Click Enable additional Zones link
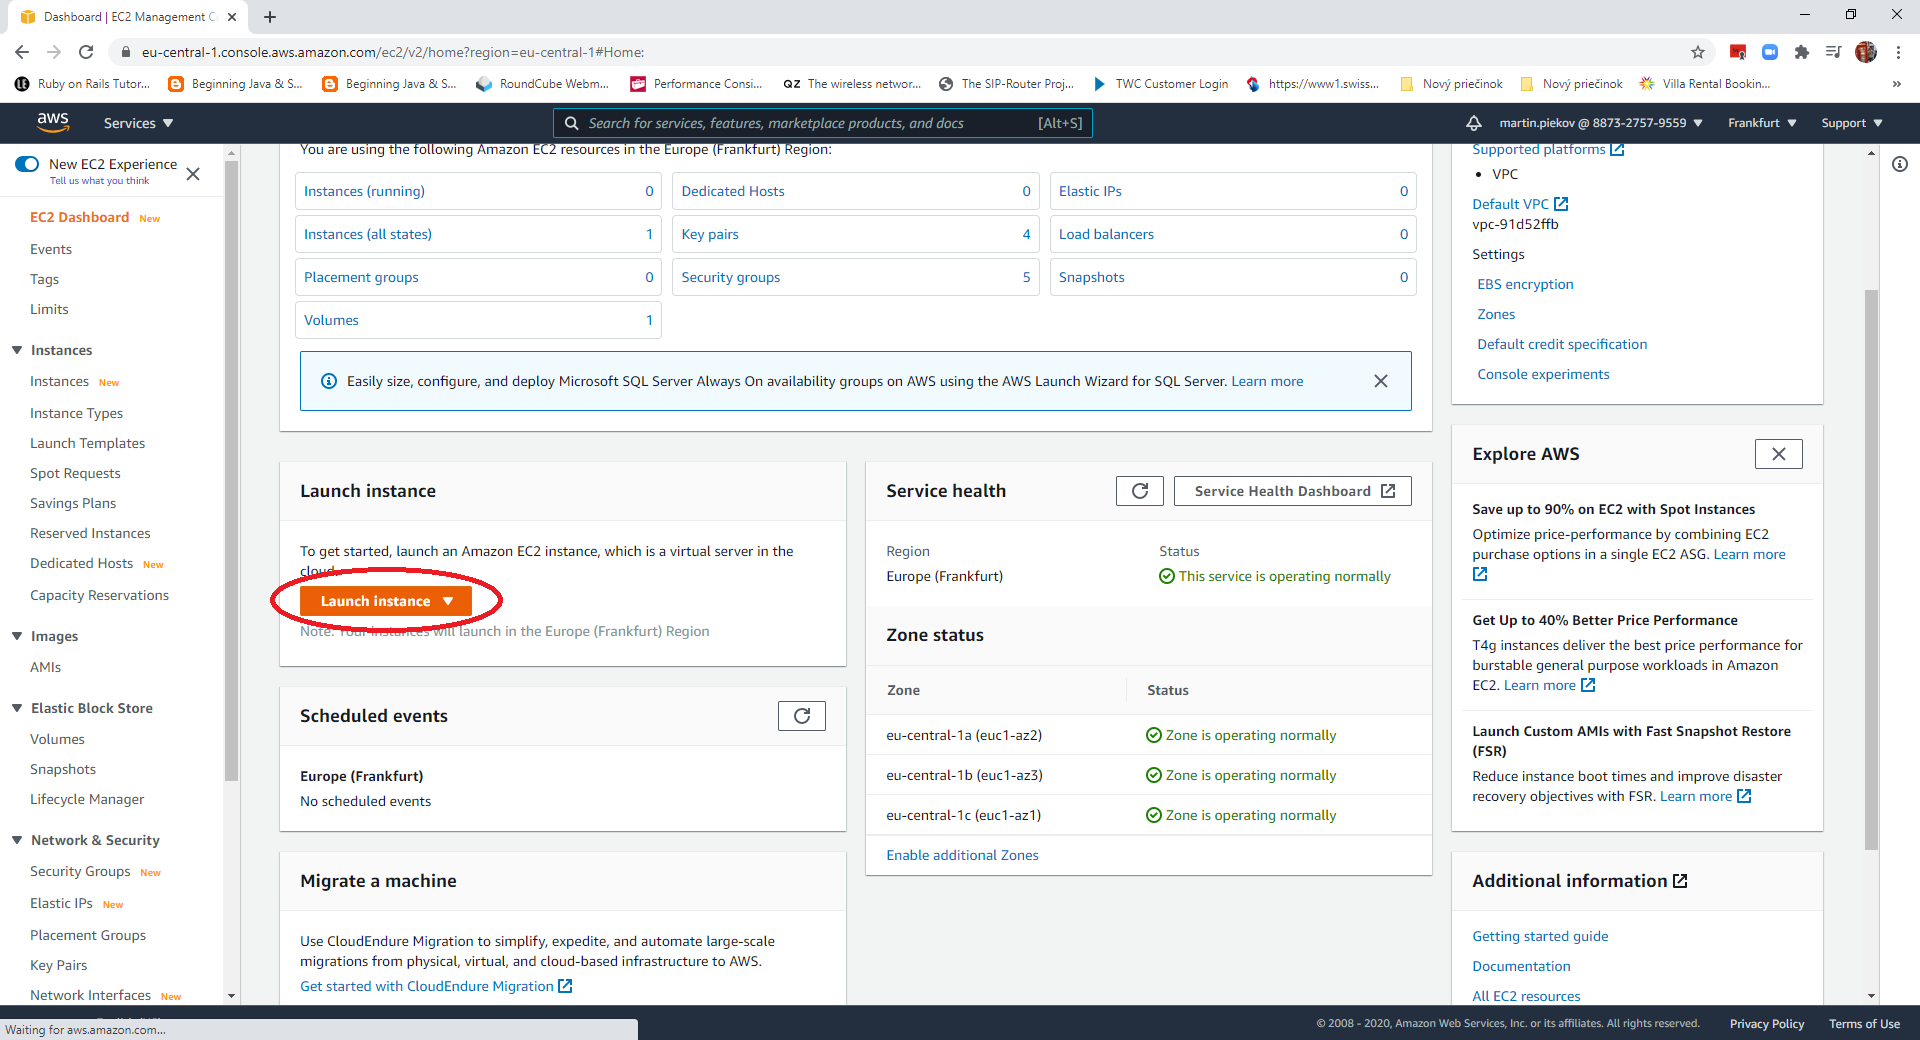 point(962,855)
